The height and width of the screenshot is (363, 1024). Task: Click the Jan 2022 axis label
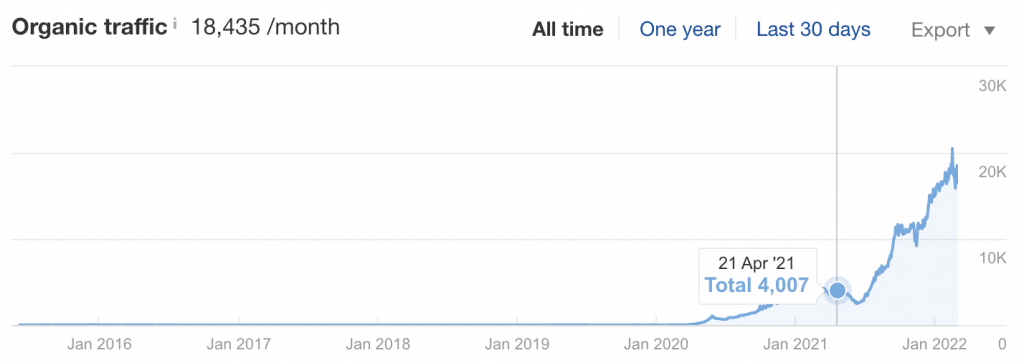click(x=935, y=344)
